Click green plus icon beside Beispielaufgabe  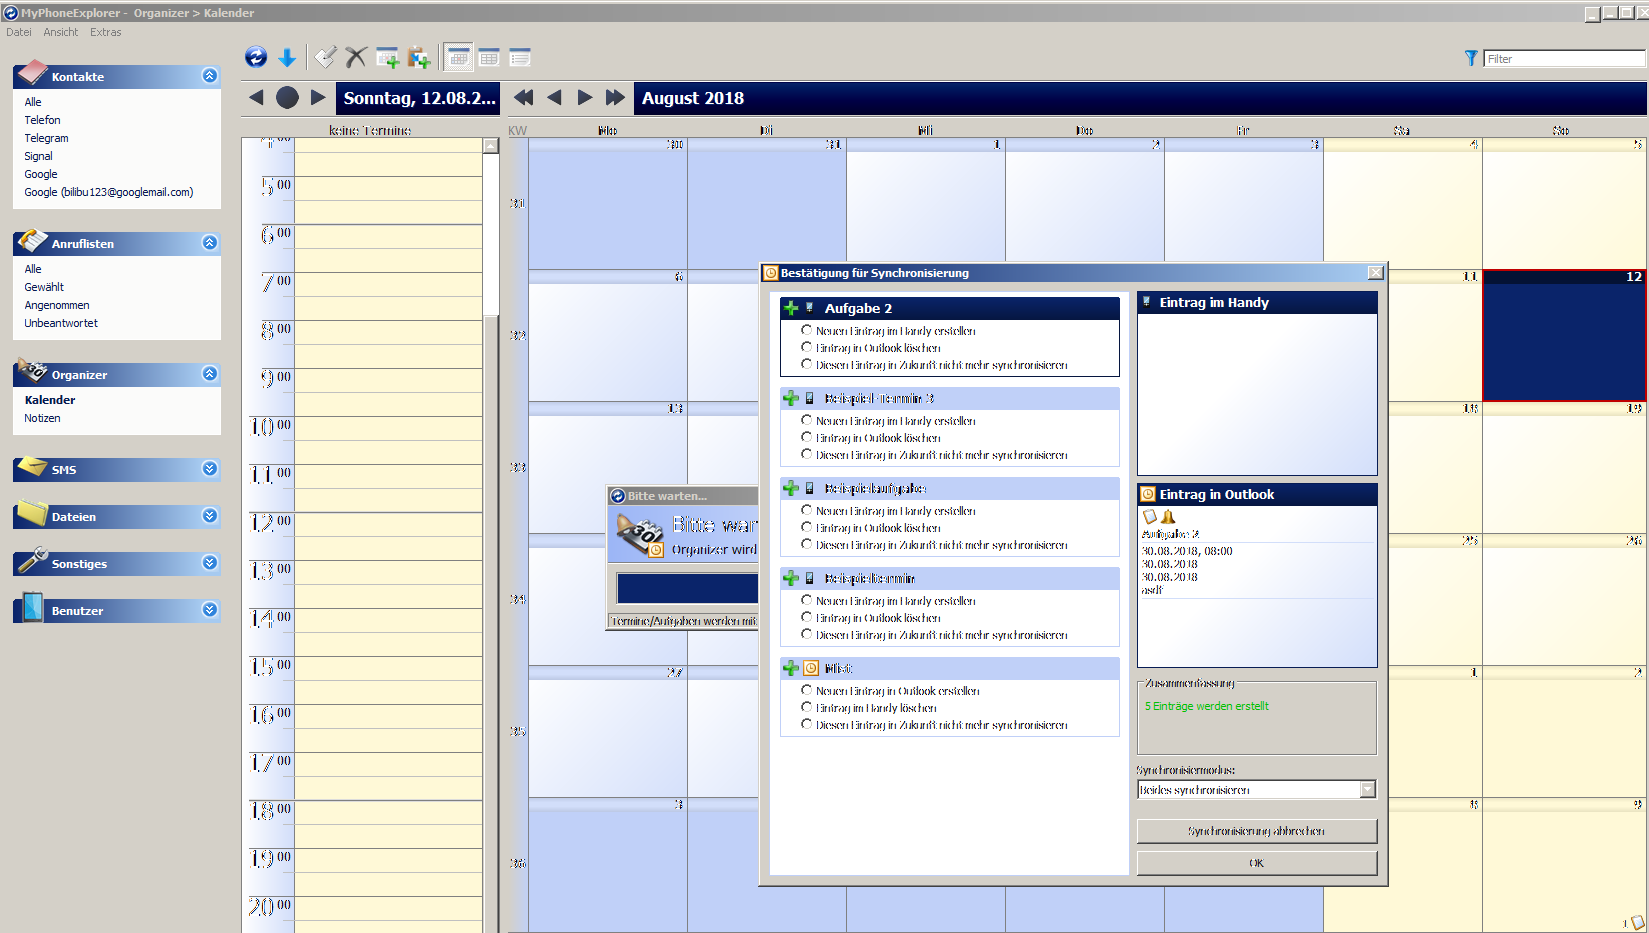point(791,488)
